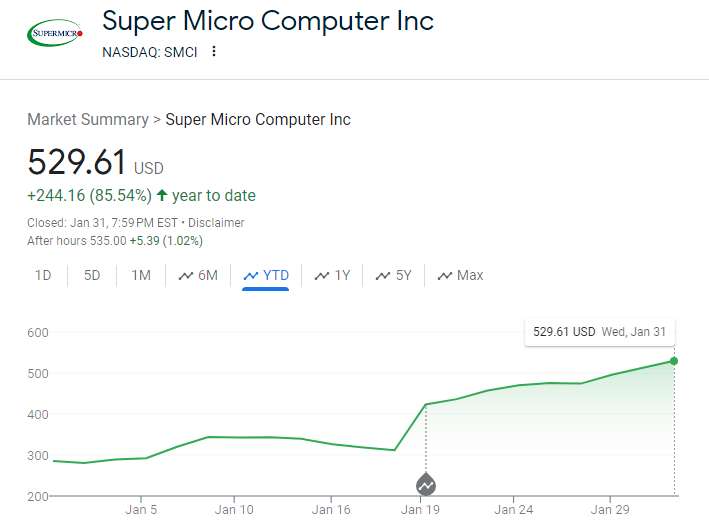The width and height of the screenshot is (709, 529).
Task: Open the three-dot menu beside NASDAQ: SMCI
Action: (214, 52)
